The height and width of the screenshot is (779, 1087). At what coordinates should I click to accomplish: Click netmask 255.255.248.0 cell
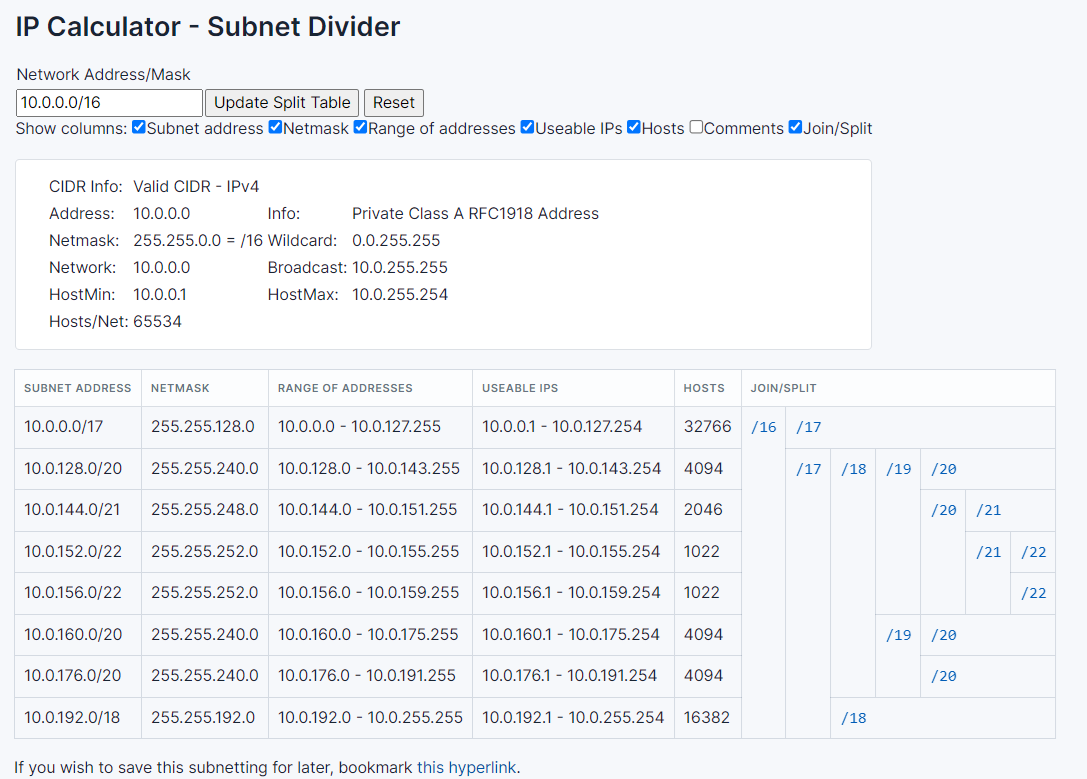(x=205, y=510)
